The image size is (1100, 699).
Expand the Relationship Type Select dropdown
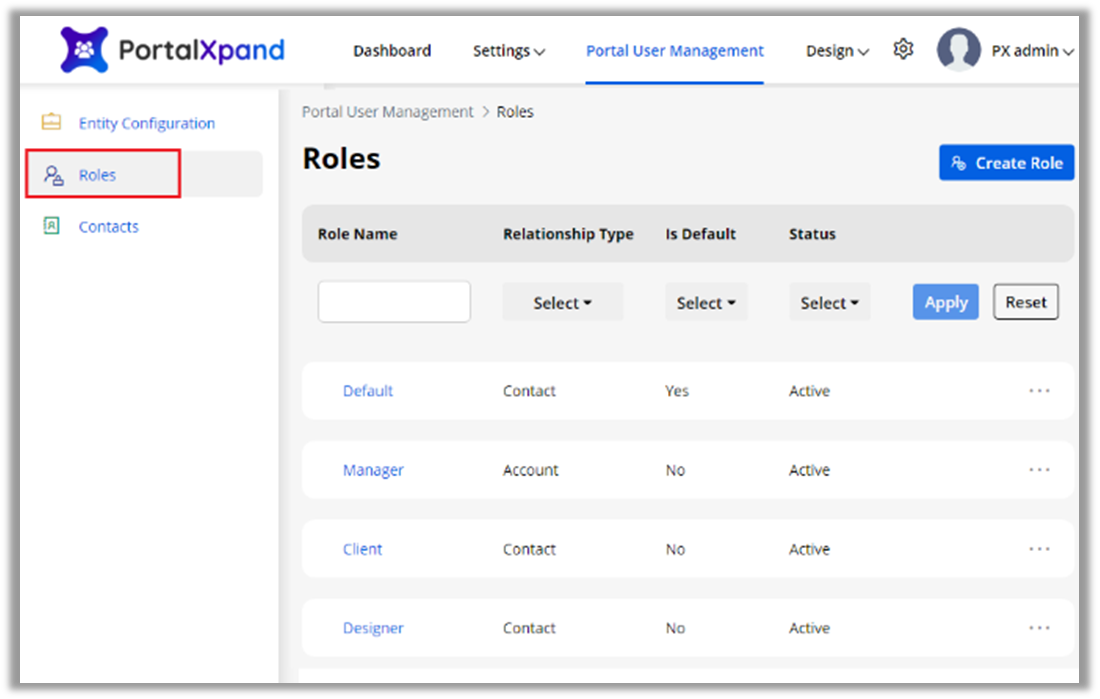(x=562, y=303)
